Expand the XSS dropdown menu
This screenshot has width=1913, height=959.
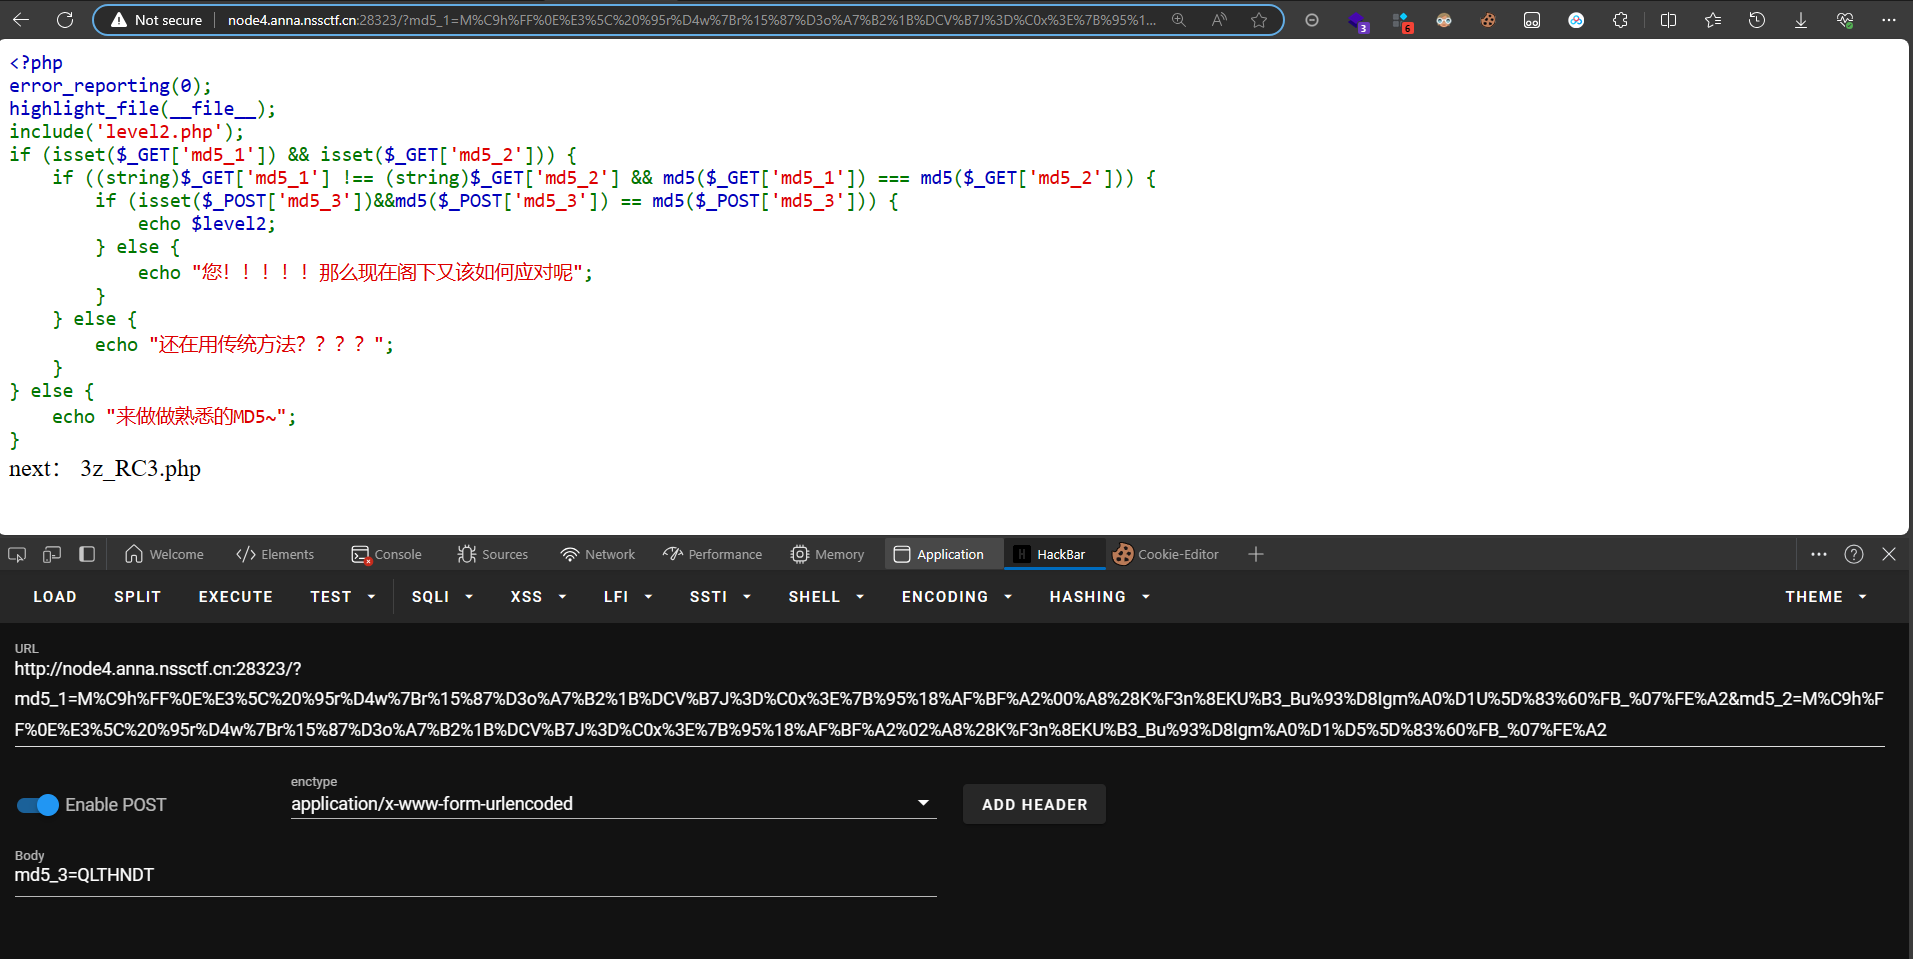(538, 597)
